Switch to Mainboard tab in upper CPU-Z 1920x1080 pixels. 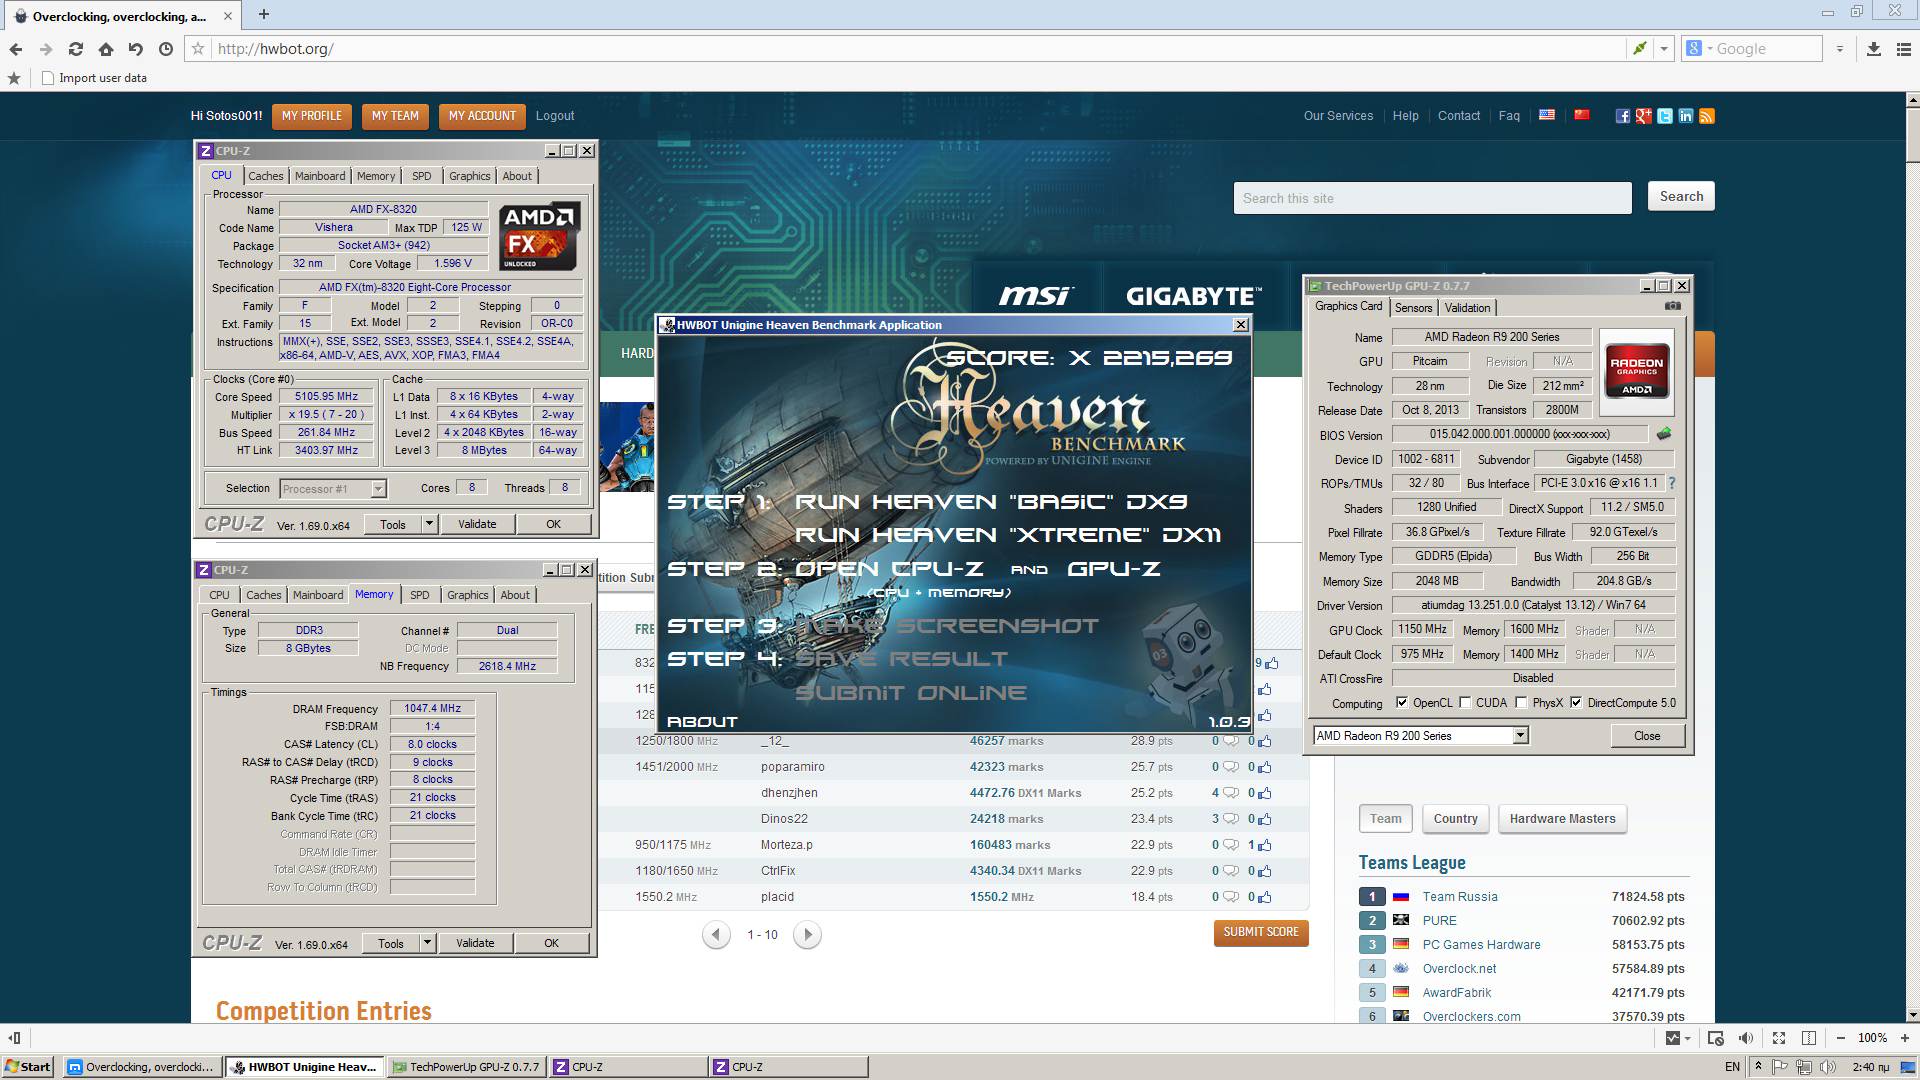(x=320, y=176)
